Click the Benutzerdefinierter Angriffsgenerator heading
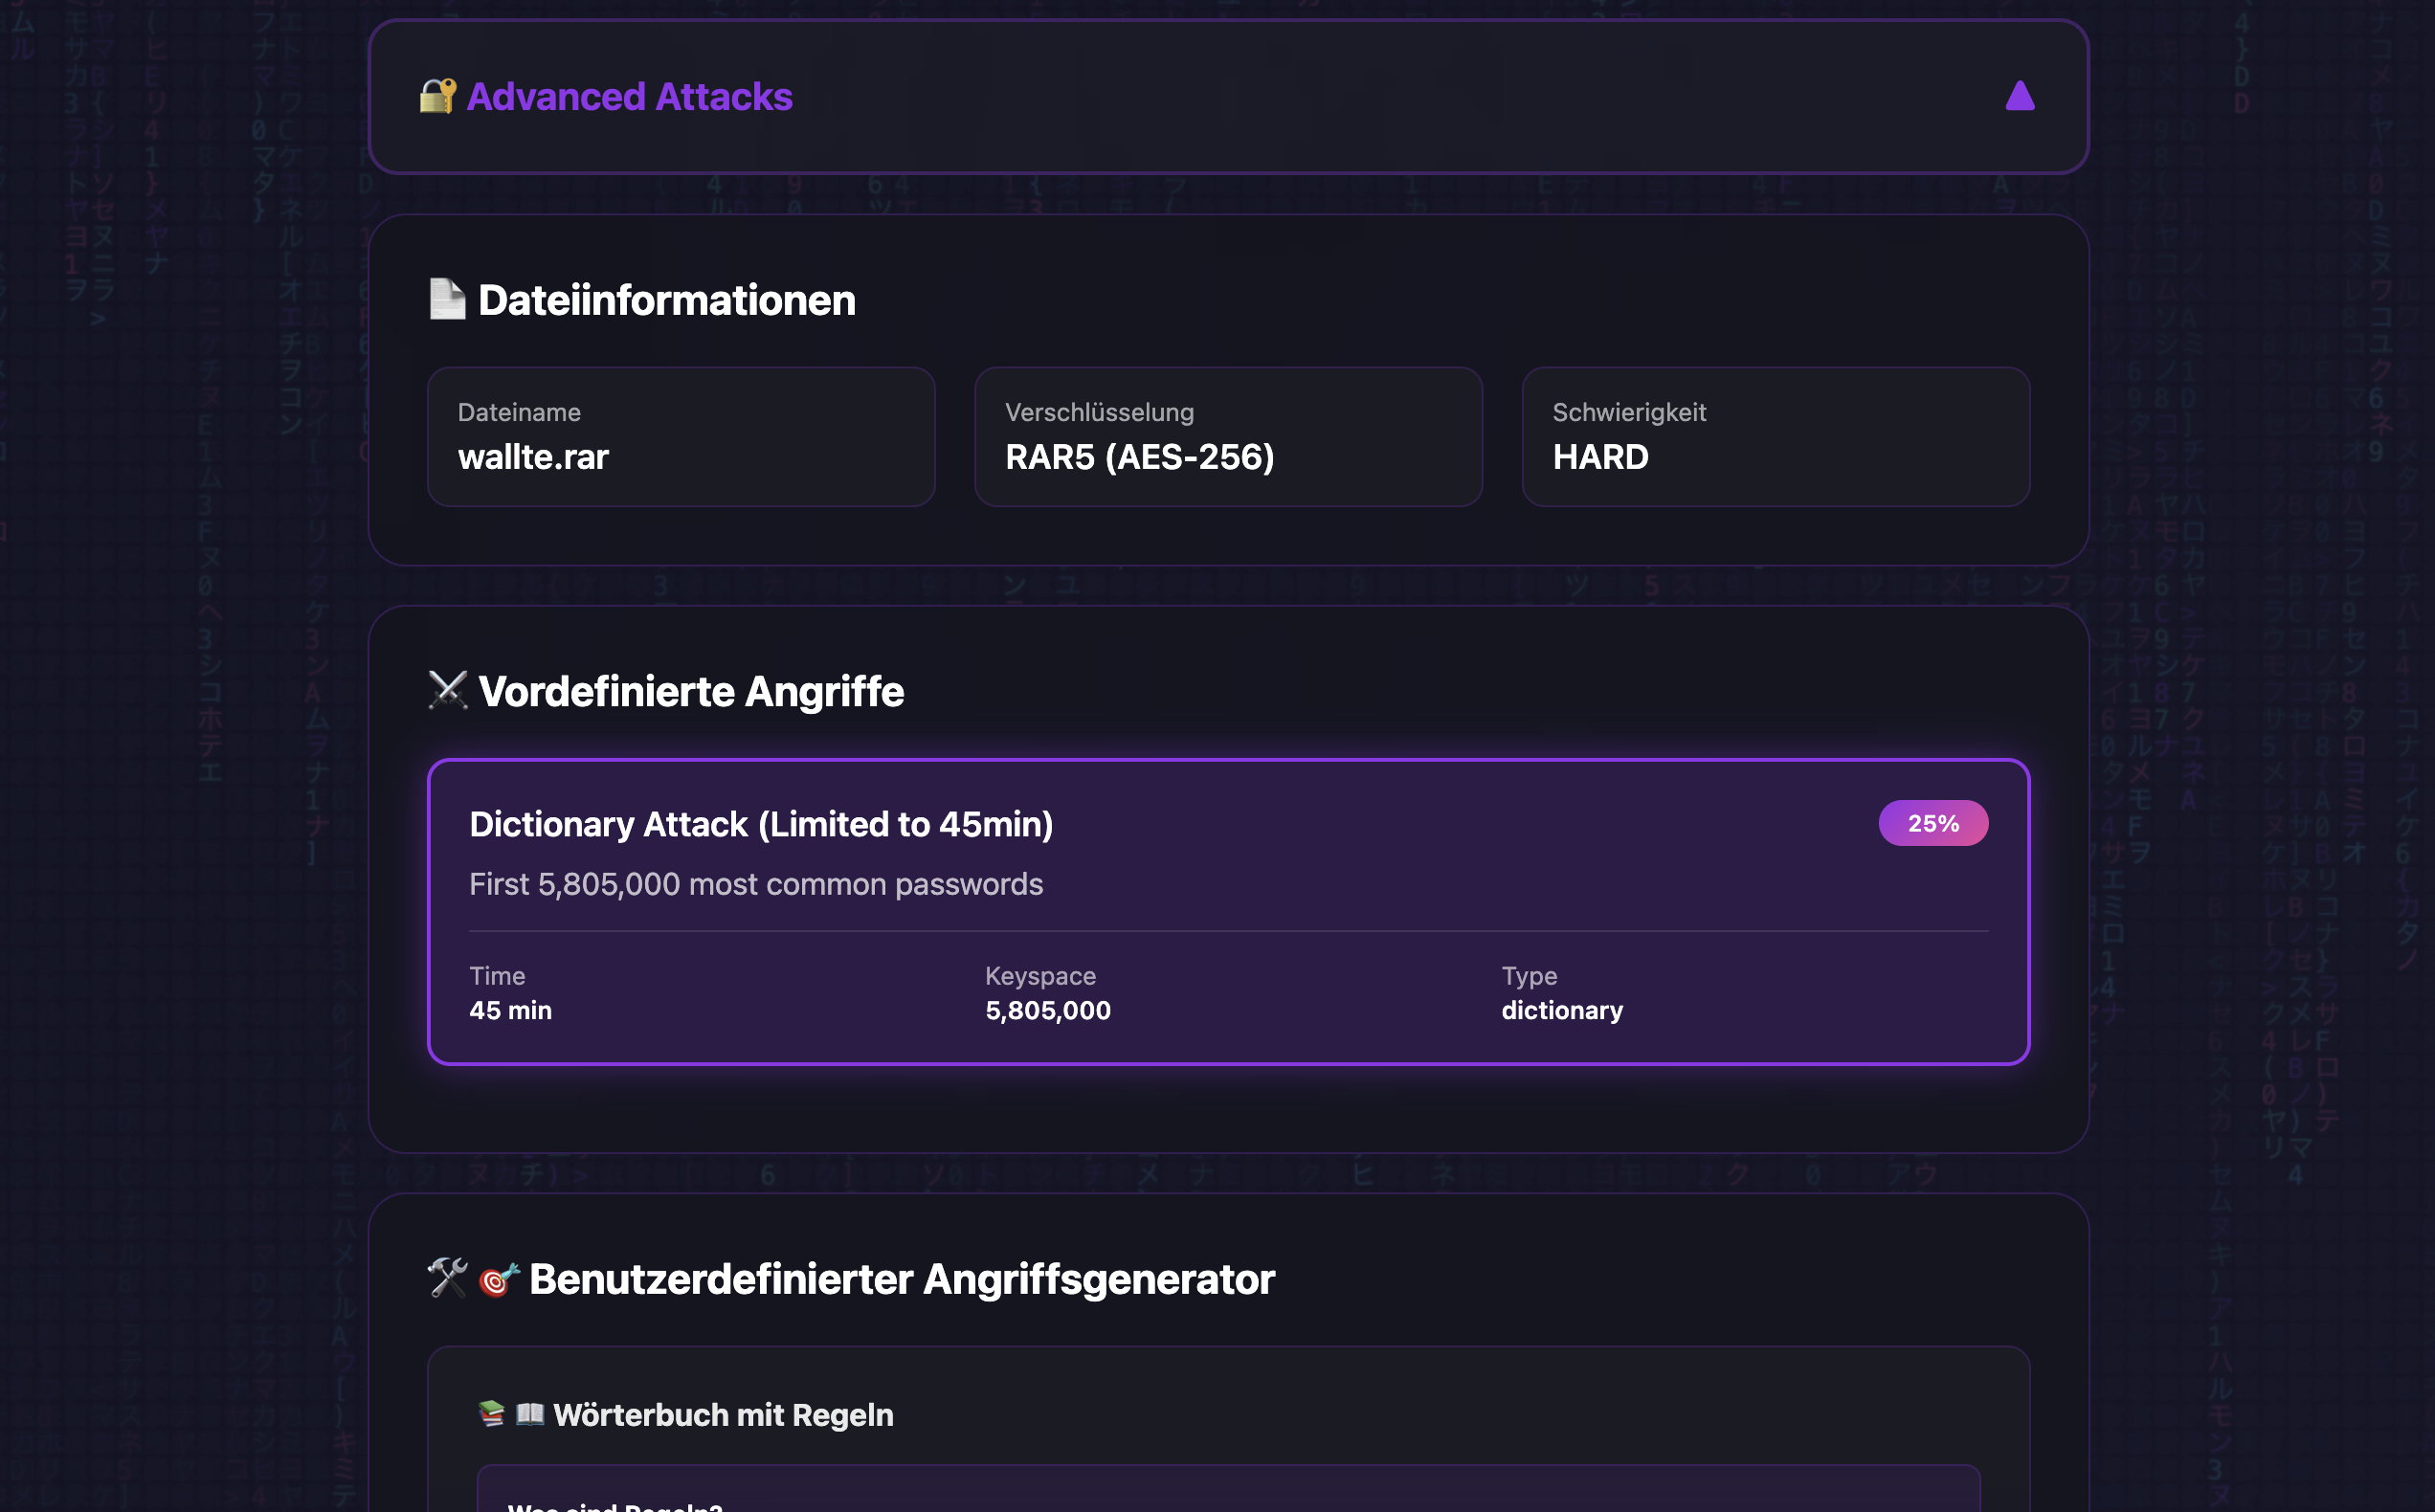This screenshot has height=1512, width=2435. (x=901, y=1278)
